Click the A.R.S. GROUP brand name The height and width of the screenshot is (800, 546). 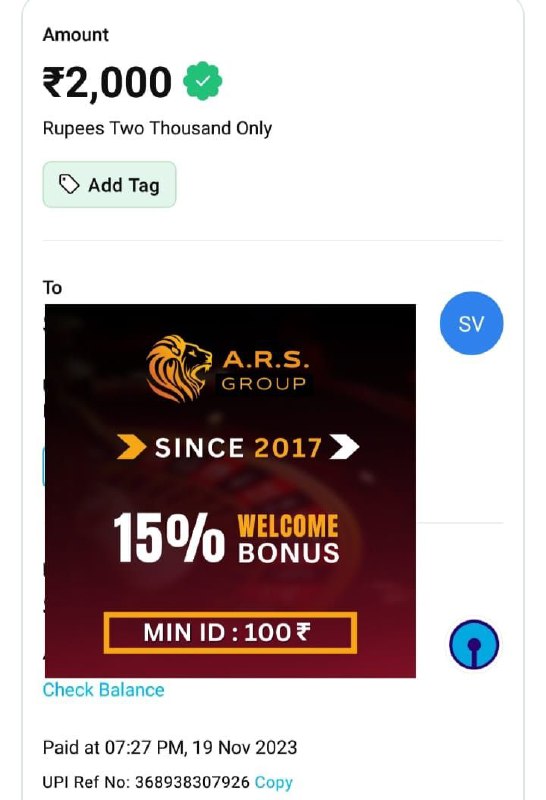(x=264, y=371)
